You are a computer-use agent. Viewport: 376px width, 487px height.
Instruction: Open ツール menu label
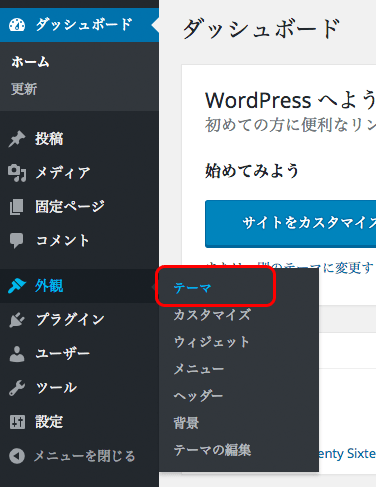(56, 388)
